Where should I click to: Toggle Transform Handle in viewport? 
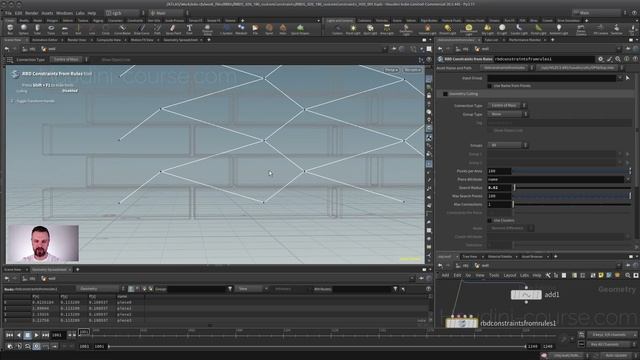pos(36,101)
